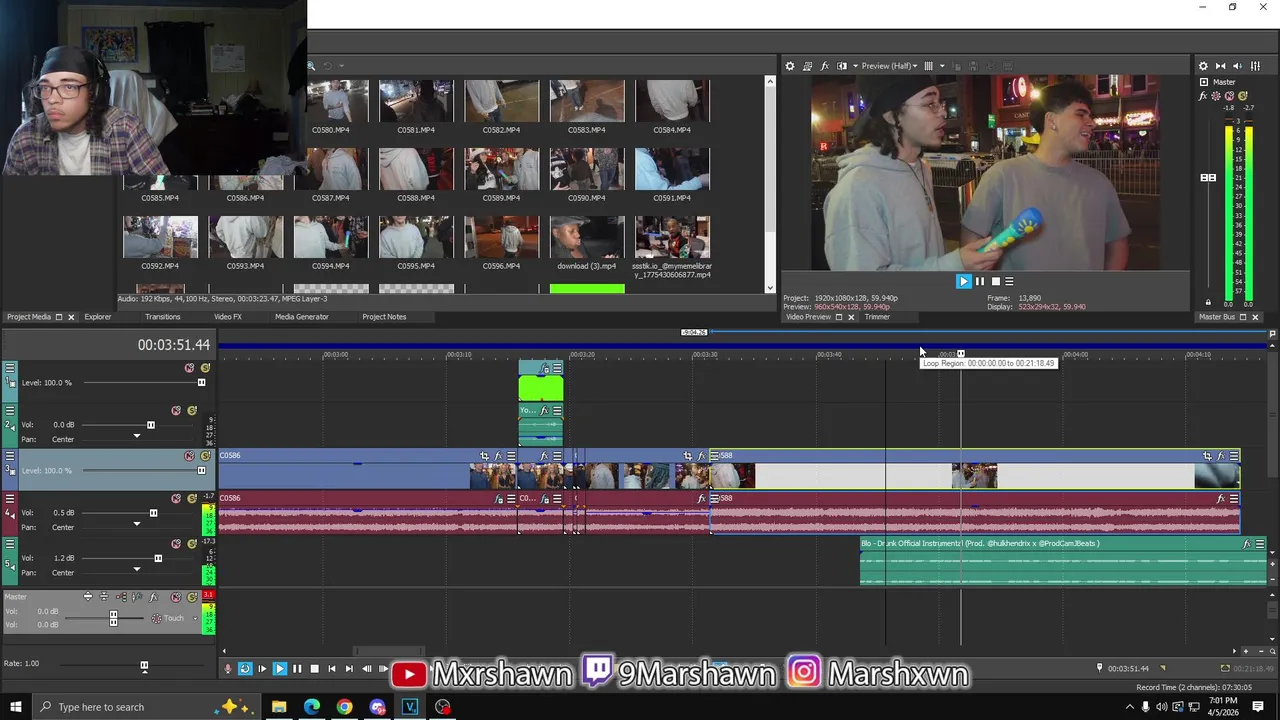Adjust the Master Bus volume fader
The width and height of the screenshot is (1280, 720).
[x=1208, y=178]
